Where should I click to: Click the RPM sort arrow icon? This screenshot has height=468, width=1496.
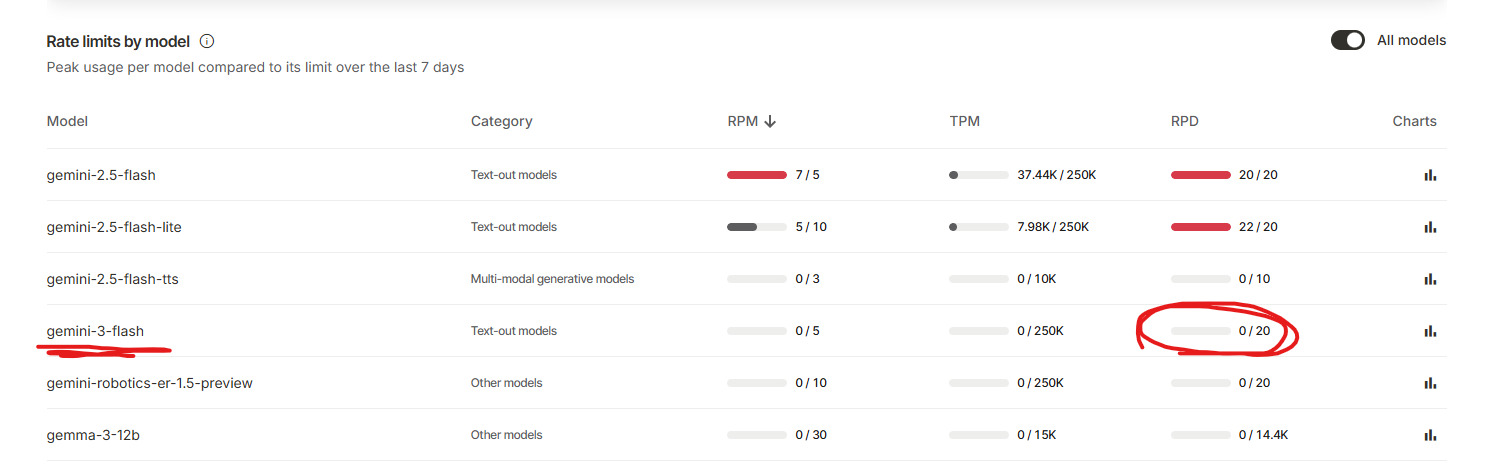pos(770,122)
